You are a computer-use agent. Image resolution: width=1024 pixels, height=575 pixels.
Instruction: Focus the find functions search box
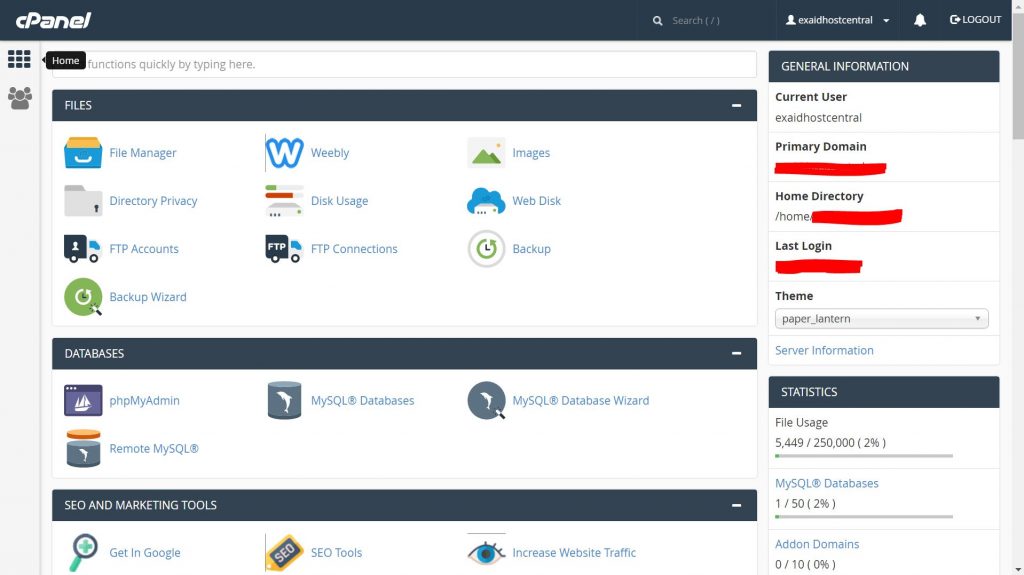(x=404, y=64)
